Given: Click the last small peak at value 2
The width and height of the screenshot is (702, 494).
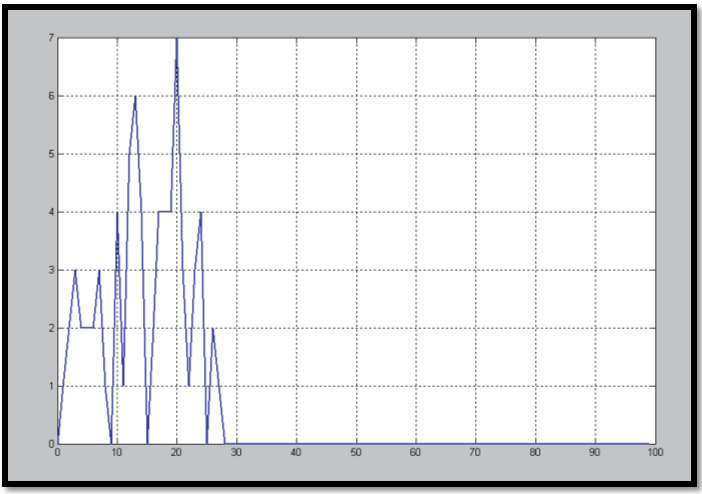Looking at the screenshot, I should pos(212,329).
